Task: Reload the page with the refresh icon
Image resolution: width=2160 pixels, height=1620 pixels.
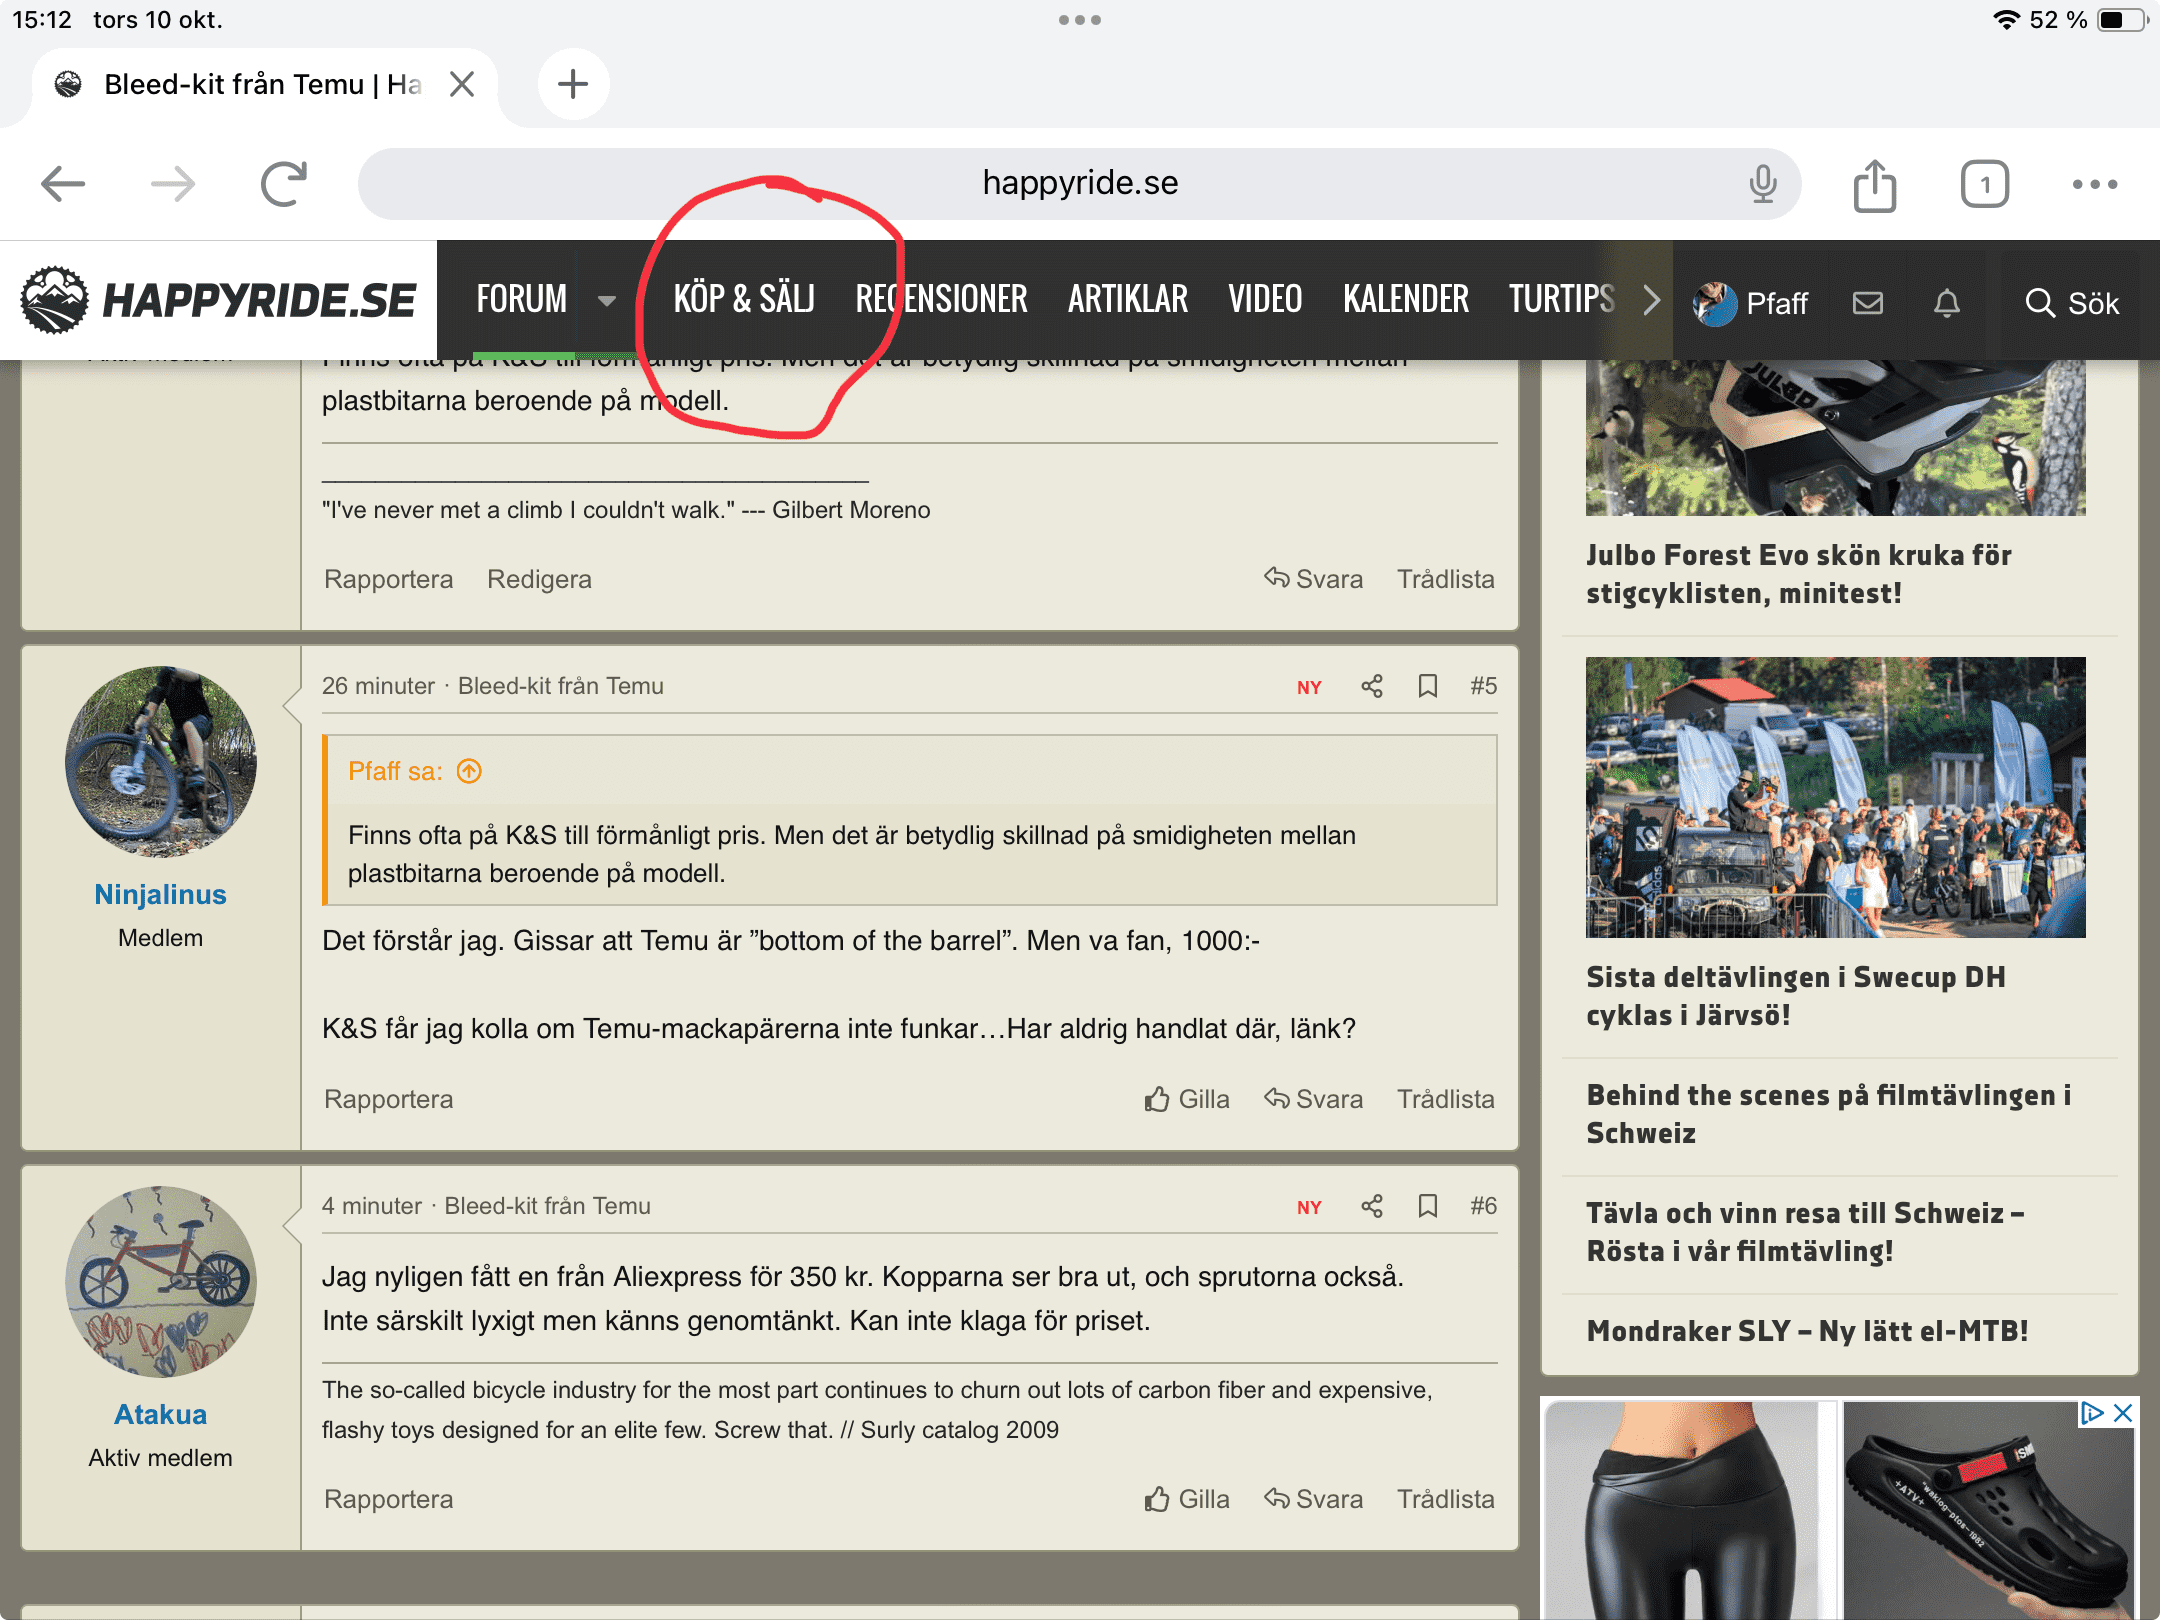Action: (284, 184)
